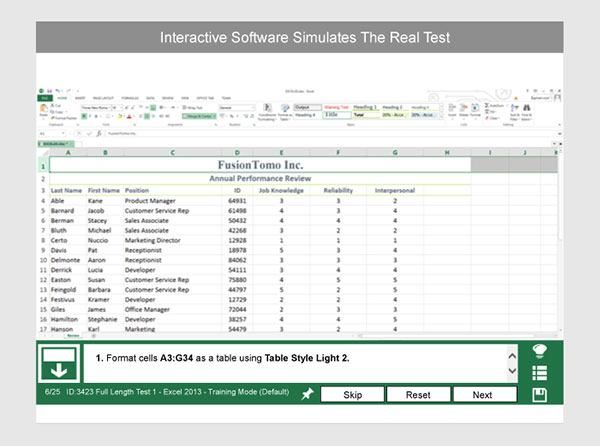Toggle Bottom Align in alignment group
The image size is (600, 446).
pos(153,107)
